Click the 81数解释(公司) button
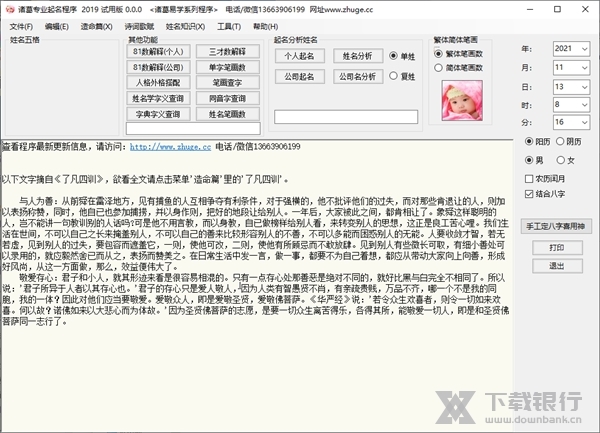 tap(158, 67)
